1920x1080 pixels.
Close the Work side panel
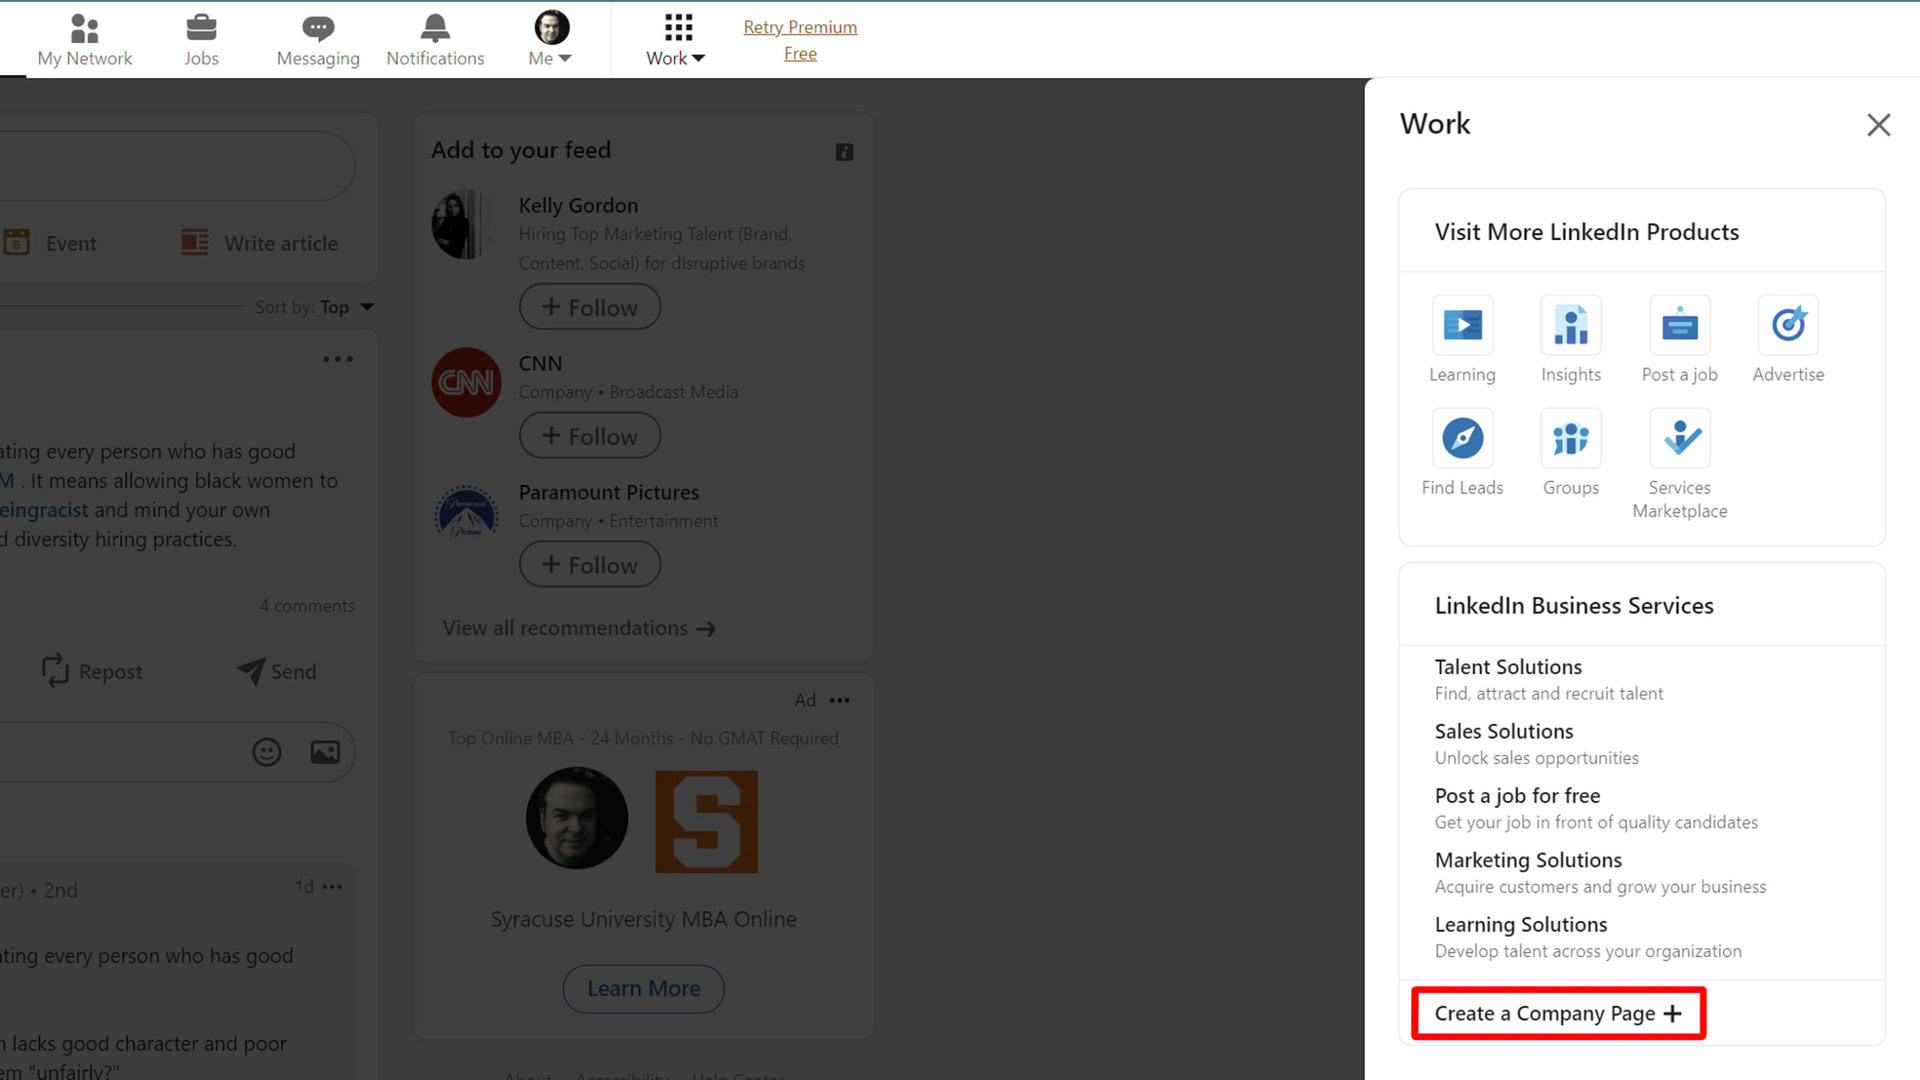tap(1878, 125)
